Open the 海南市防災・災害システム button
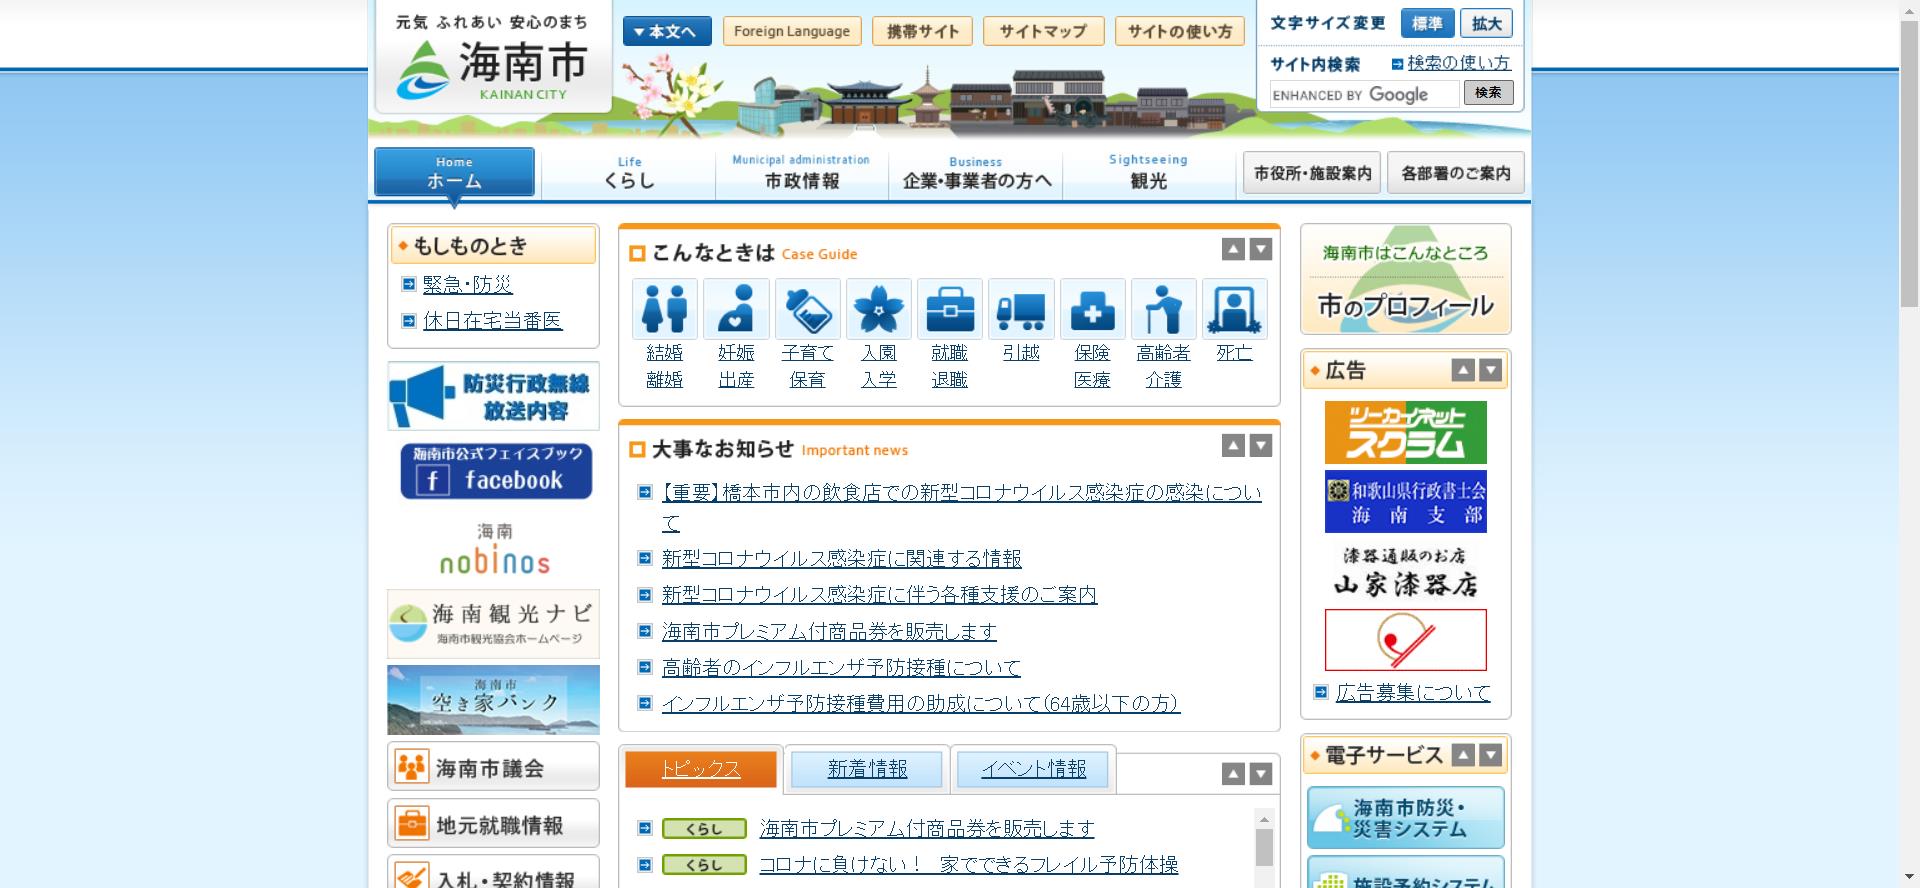This screenshot has height=888, width=1920. click(1405, 818)
